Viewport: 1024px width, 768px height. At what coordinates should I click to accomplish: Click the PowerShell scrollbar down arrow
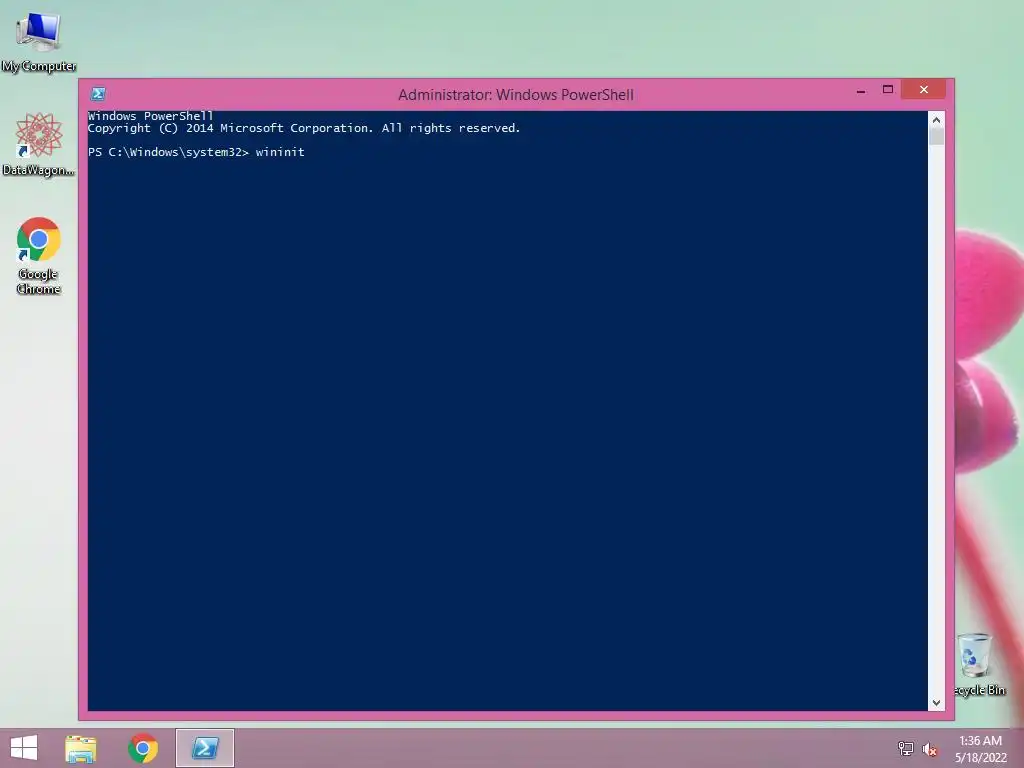coord(936,703)
